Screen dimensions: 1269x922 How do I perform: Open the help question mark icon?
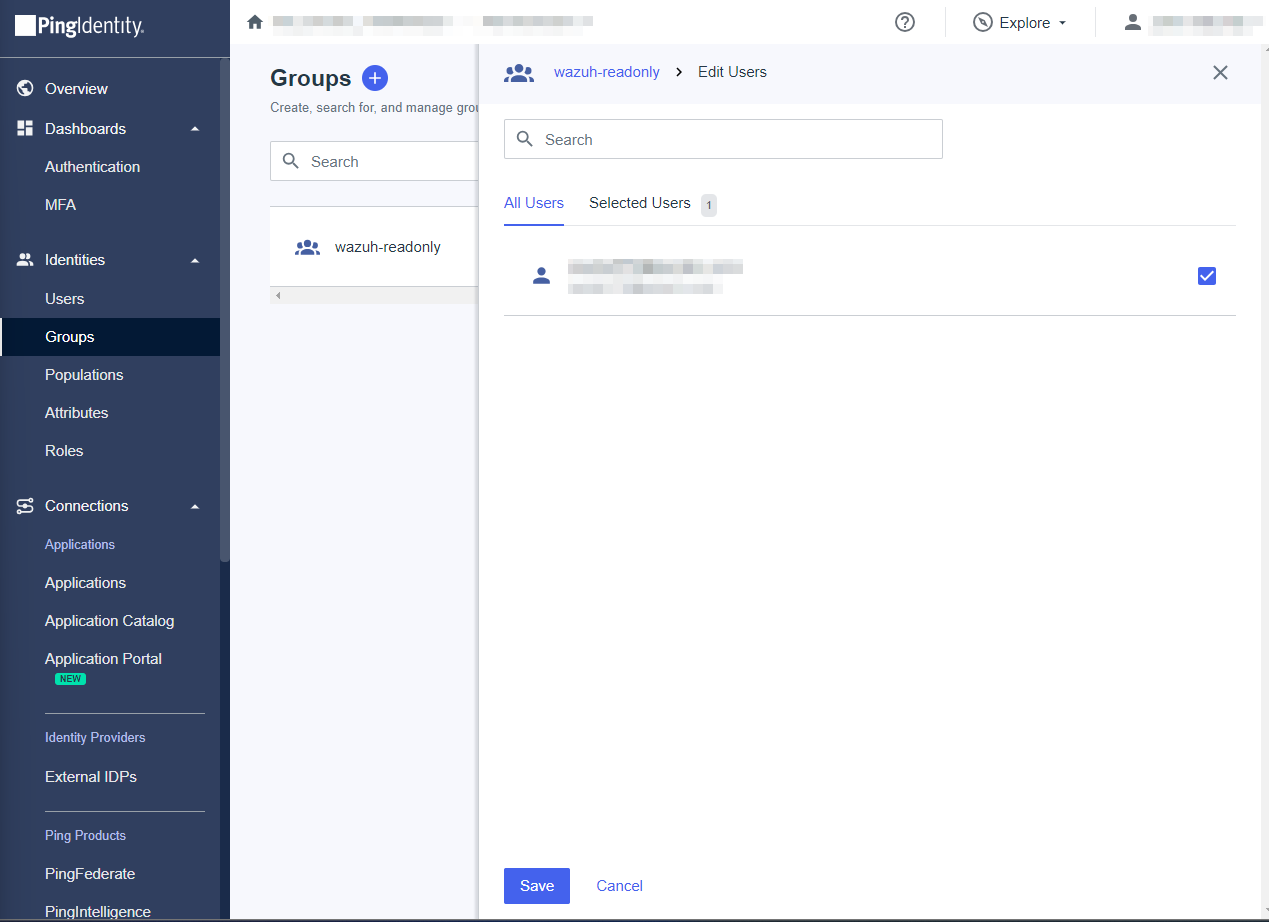click(x=905, y=22)
